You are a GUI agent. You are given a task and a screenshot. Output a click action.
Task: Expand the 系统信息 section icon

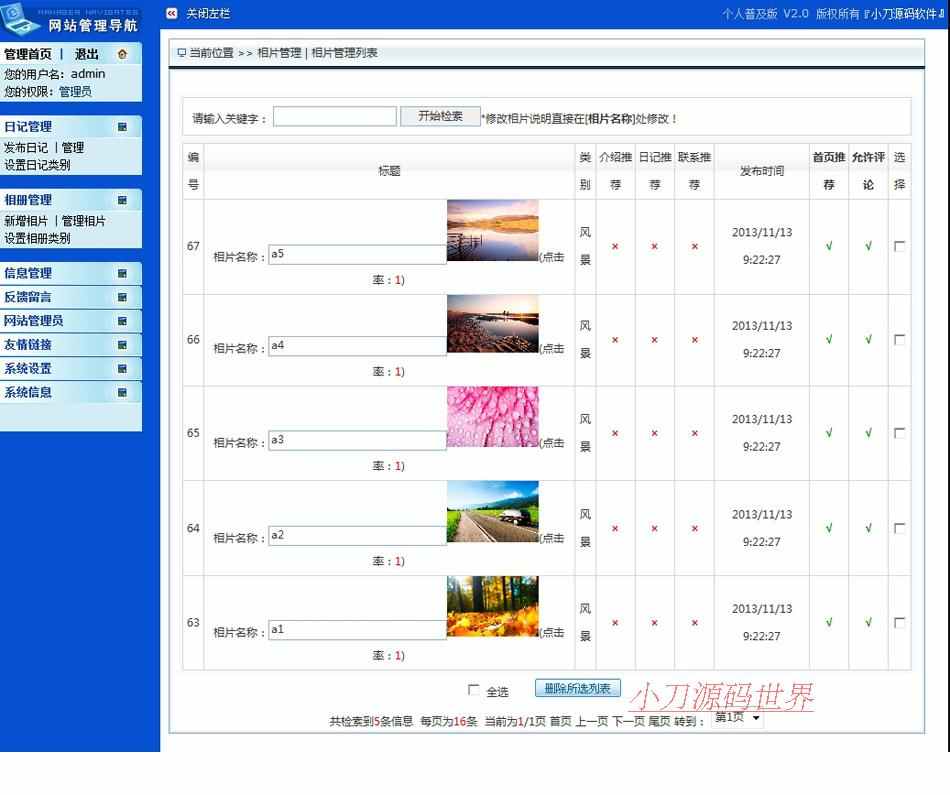tap(122, 392)
